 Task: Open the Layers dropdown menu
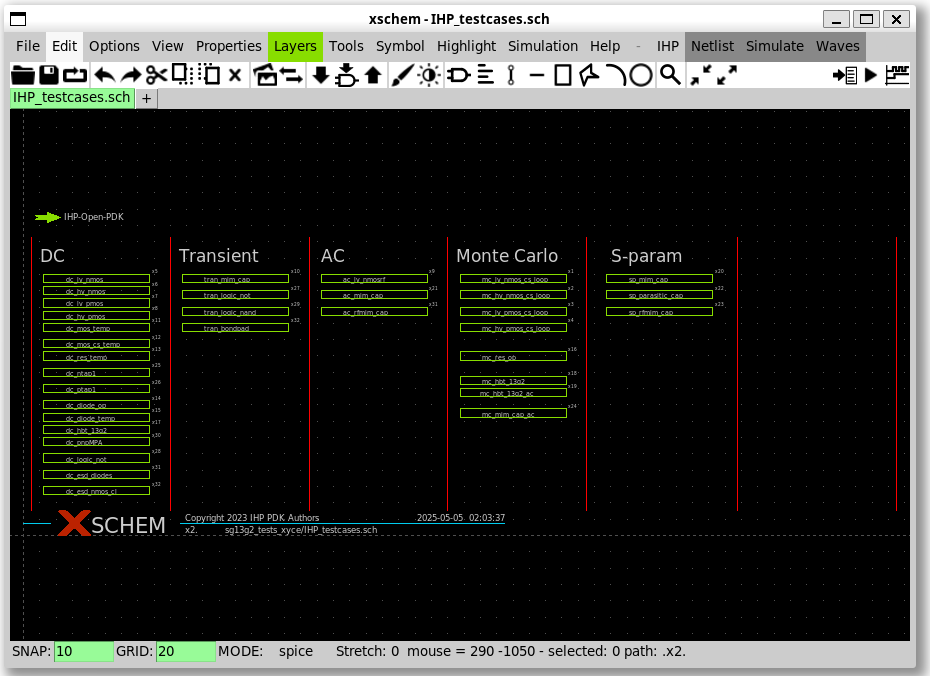coord(295,46)
